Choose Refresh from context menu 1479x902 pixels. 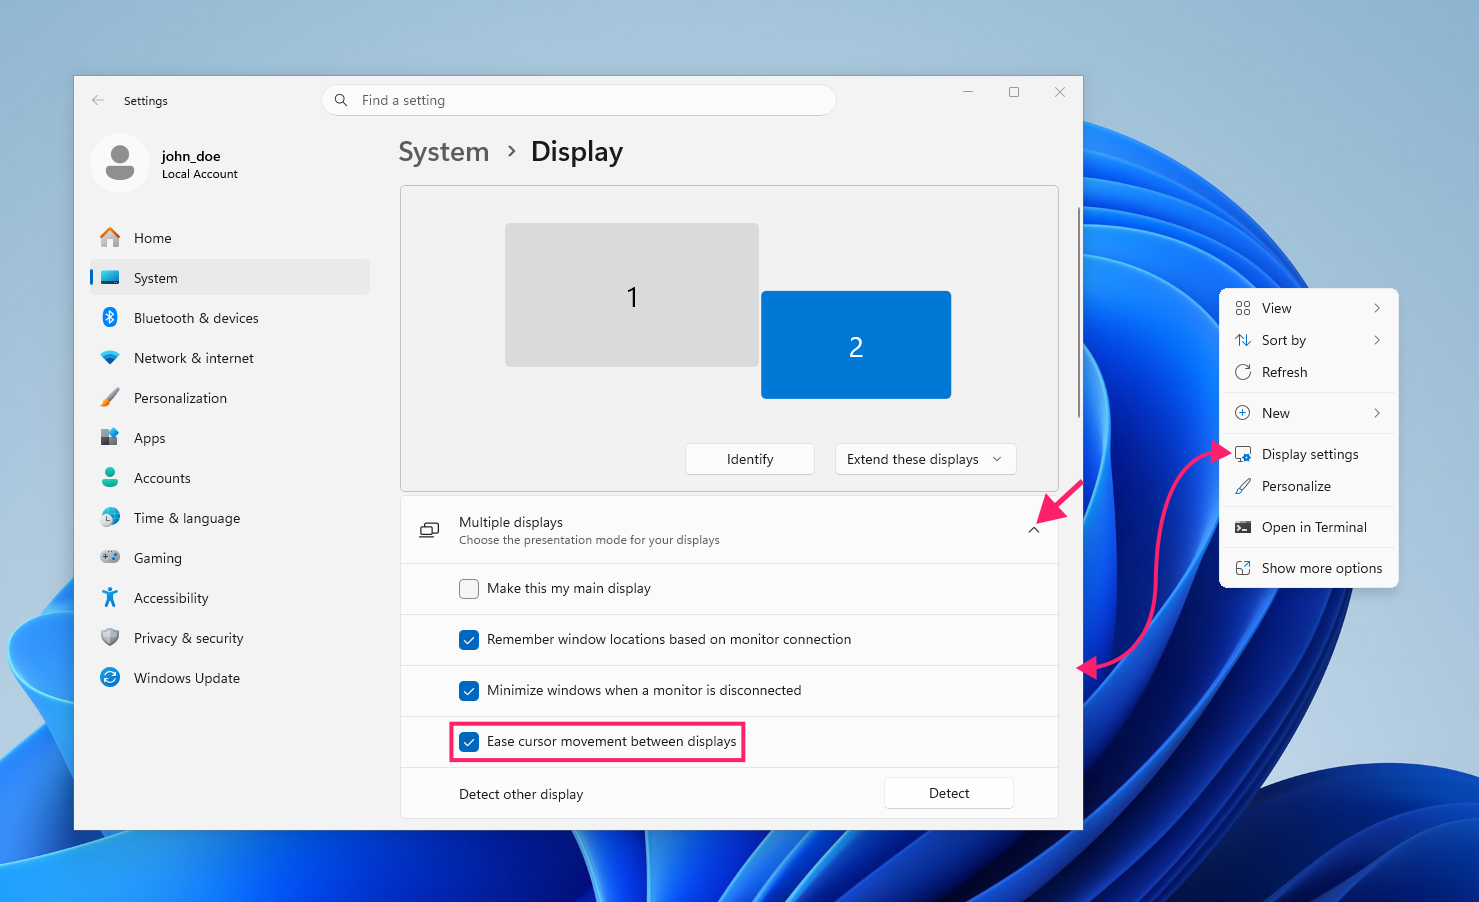click(x=1309, y=372)
